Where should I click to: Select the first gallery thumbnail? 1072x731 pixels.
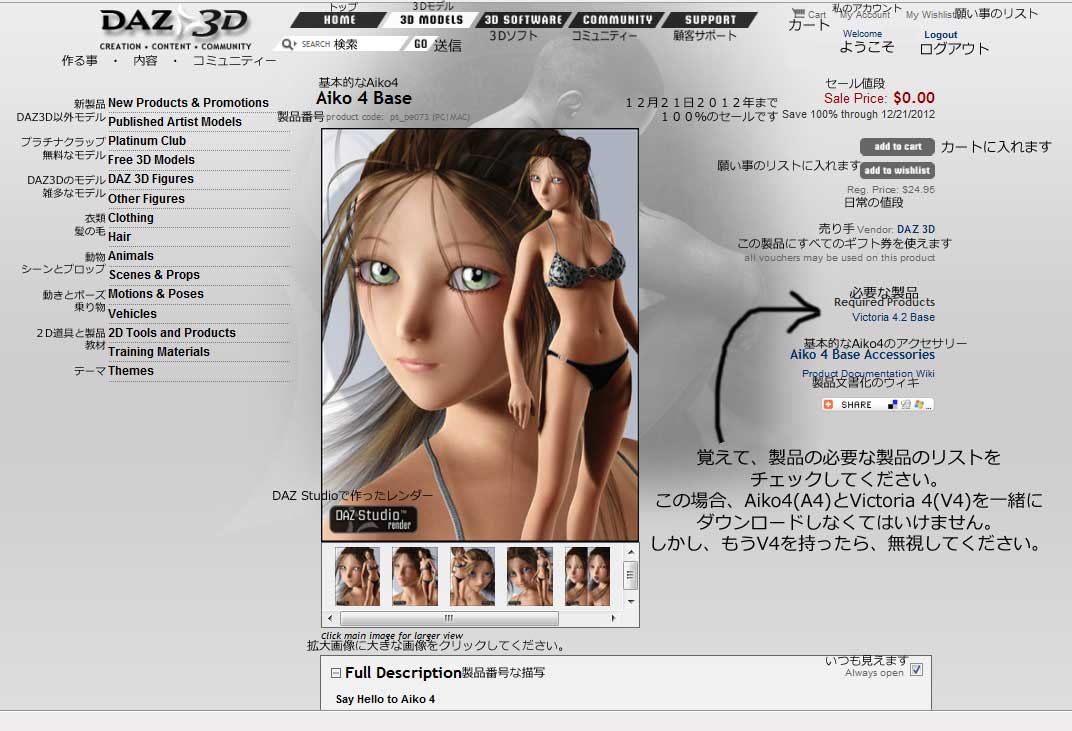point(358,576)
